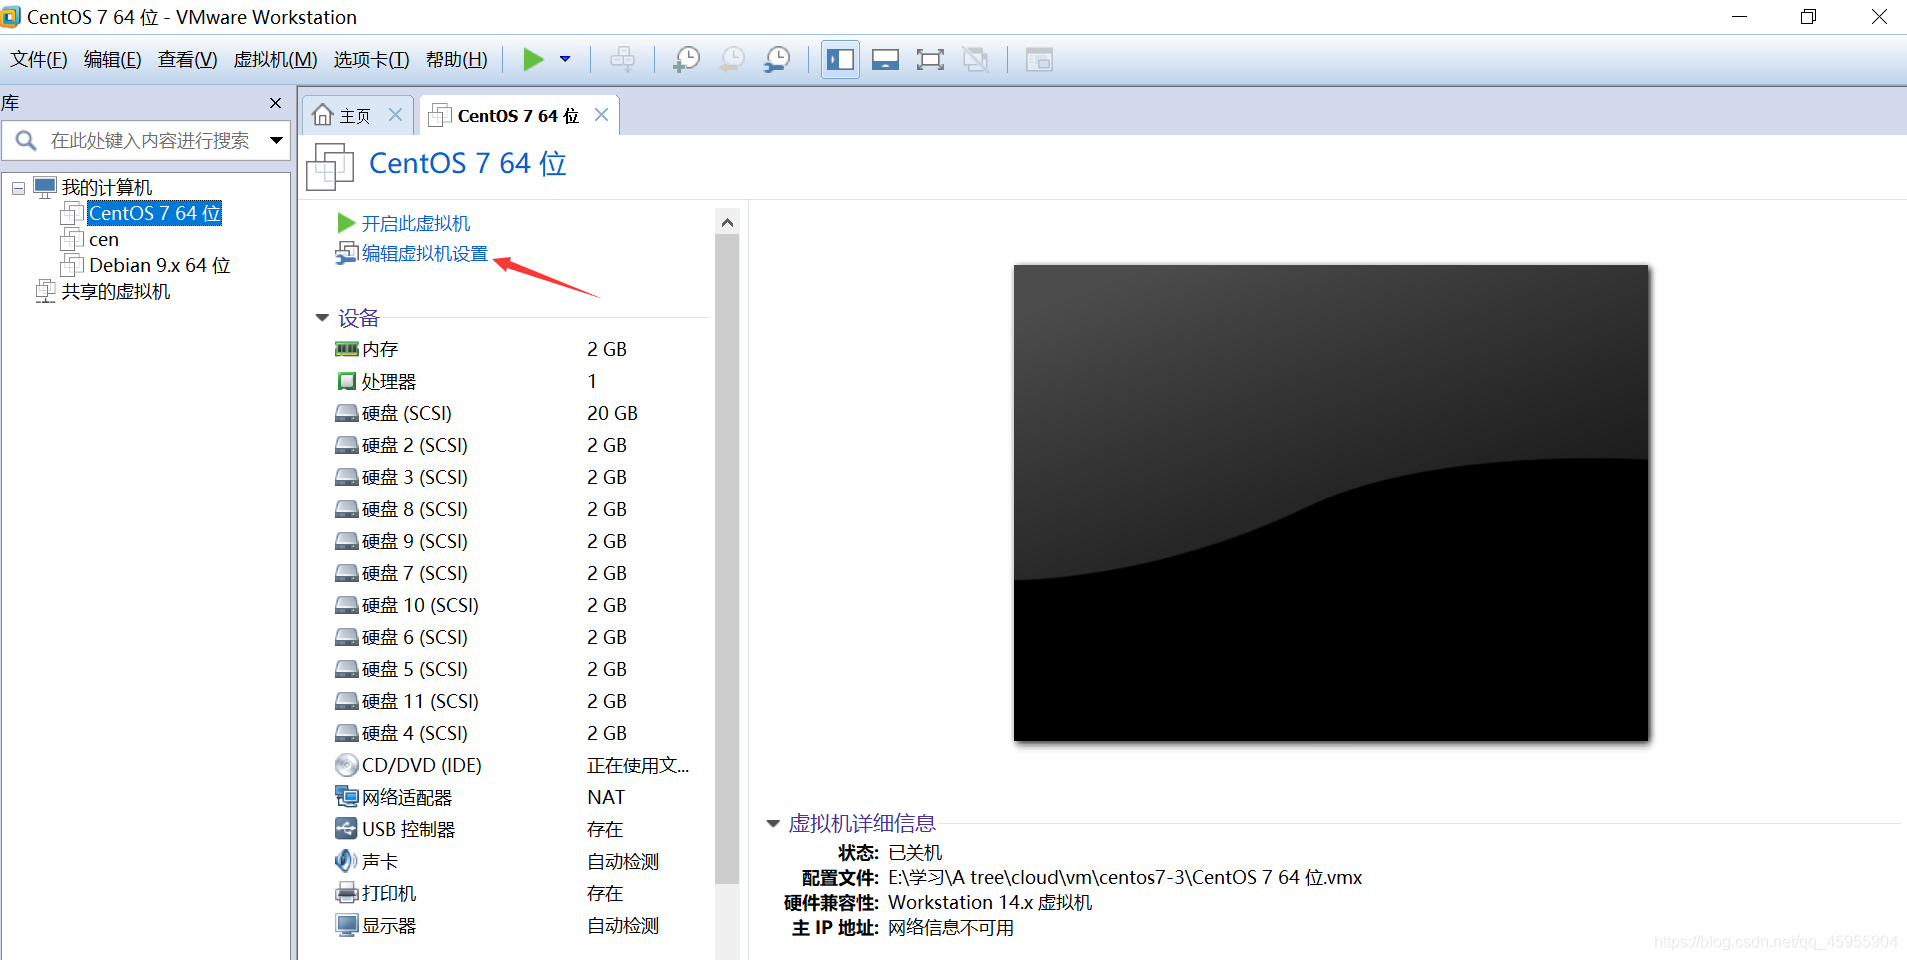
Task: Click the Unity mode toolbar icon
Action: pos(975,60)
